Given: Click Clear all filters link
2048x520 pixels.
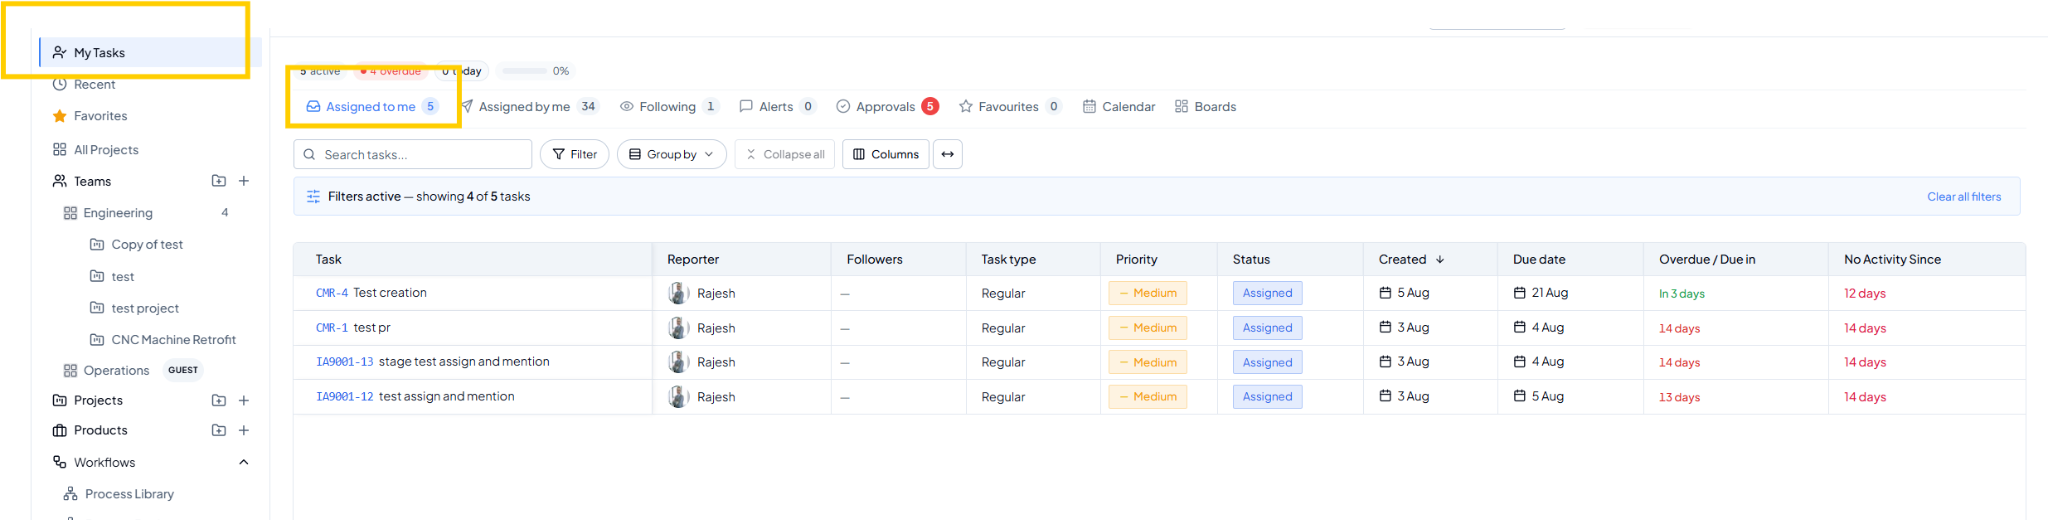Looking at the screenshot, I should coord(1964,197).
